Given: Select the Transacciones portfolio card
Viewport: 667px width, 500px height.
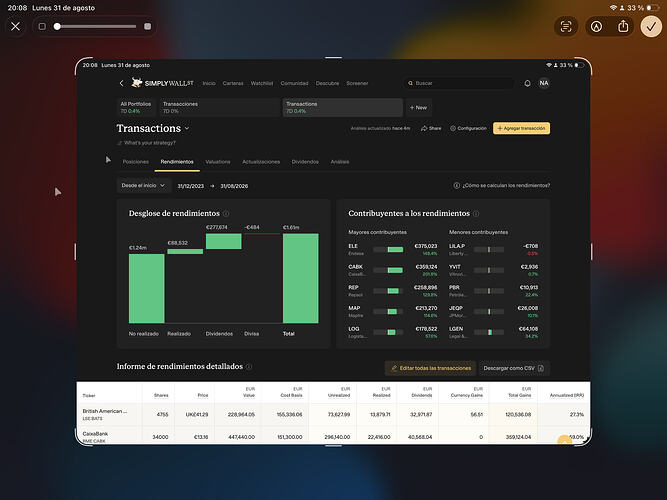Looking at the screenshot, I should coord(220,107).
